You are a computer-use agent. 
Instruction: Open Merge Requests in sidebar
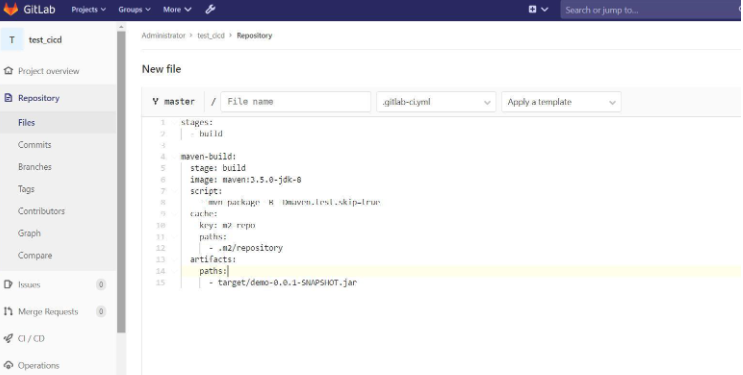[48, 311]
